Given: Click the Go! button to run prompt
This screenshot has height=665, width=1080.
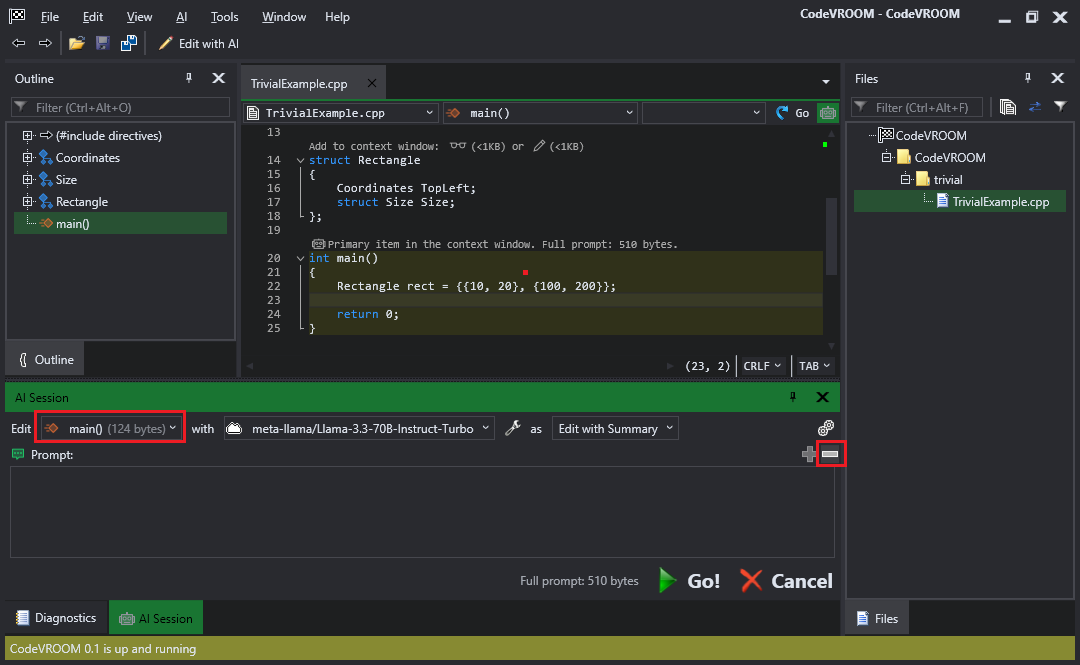Looking at the screenshot, I should [x=689, y=581].
